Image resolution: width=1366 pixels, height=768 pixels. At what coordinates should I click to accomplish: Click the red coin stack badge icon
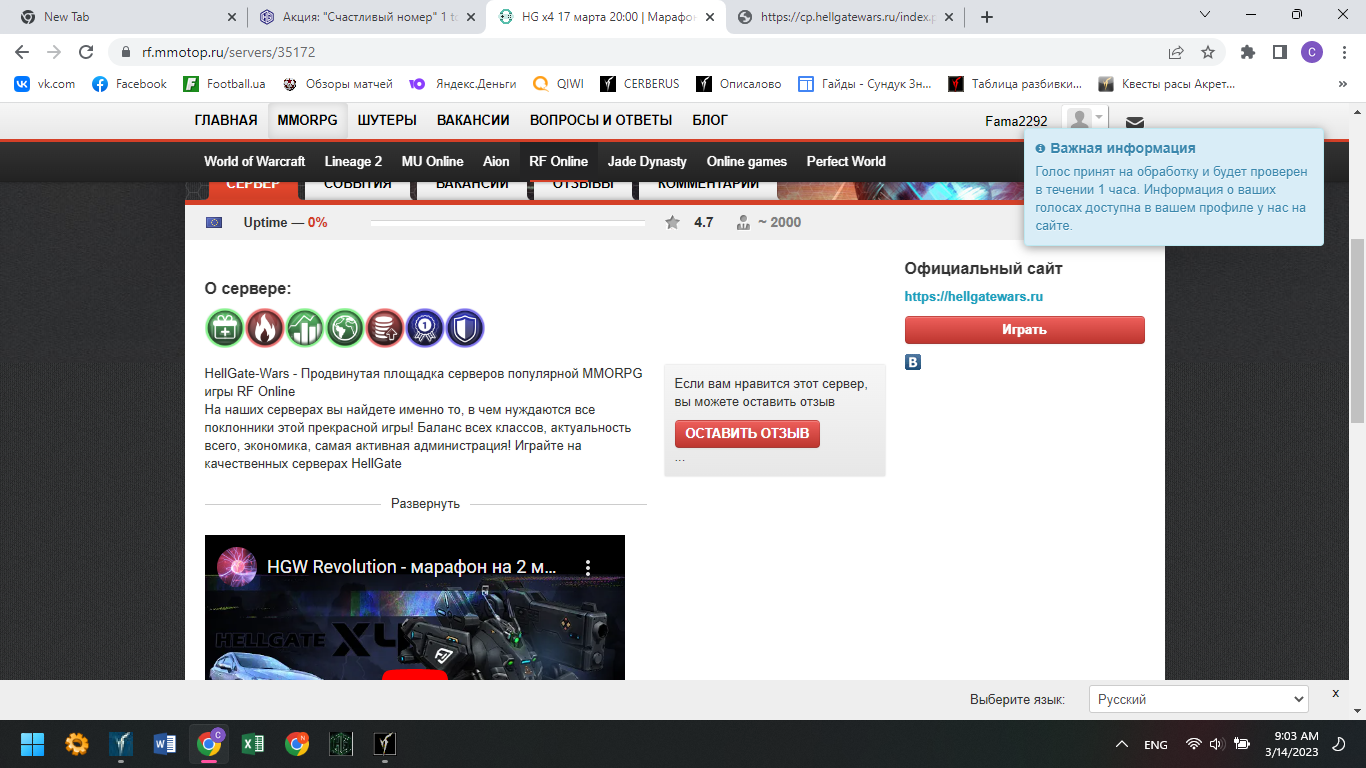point(385,328)
